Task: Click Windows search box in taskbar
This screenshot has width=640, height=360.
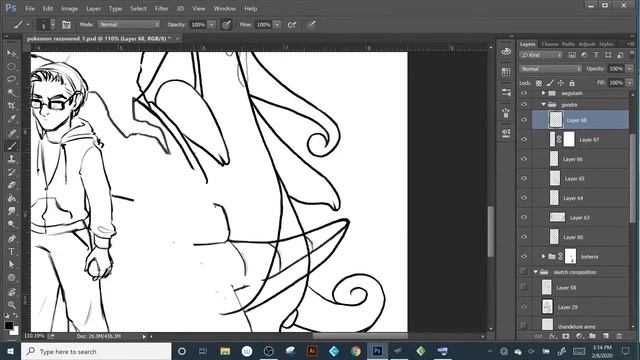Action: (x=96, y=351)
